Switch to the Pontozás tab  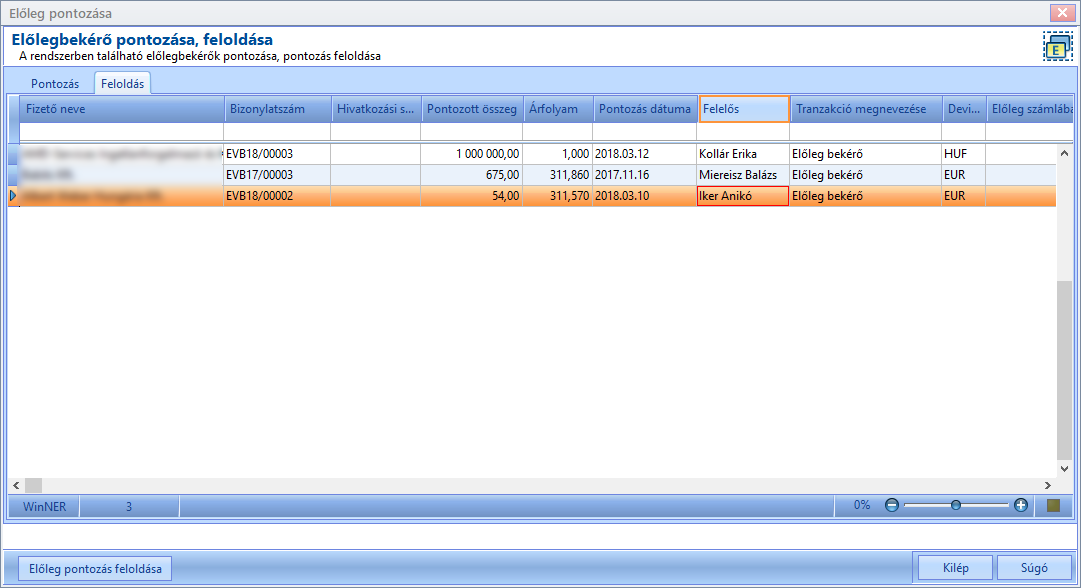55,83
